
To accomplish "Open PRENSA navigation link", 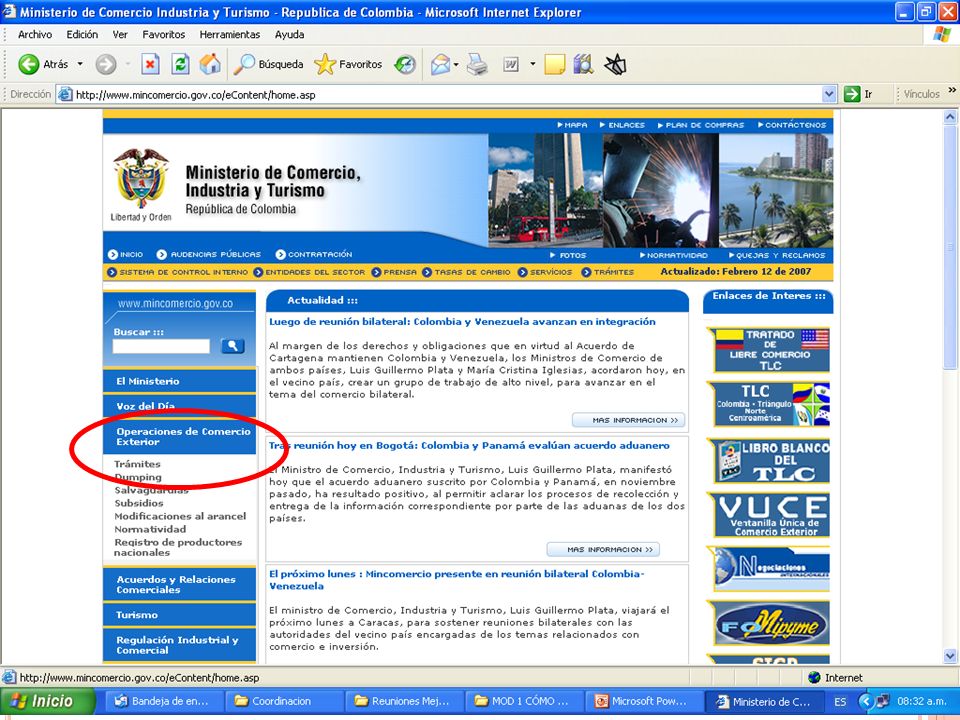I will point(394,272).
